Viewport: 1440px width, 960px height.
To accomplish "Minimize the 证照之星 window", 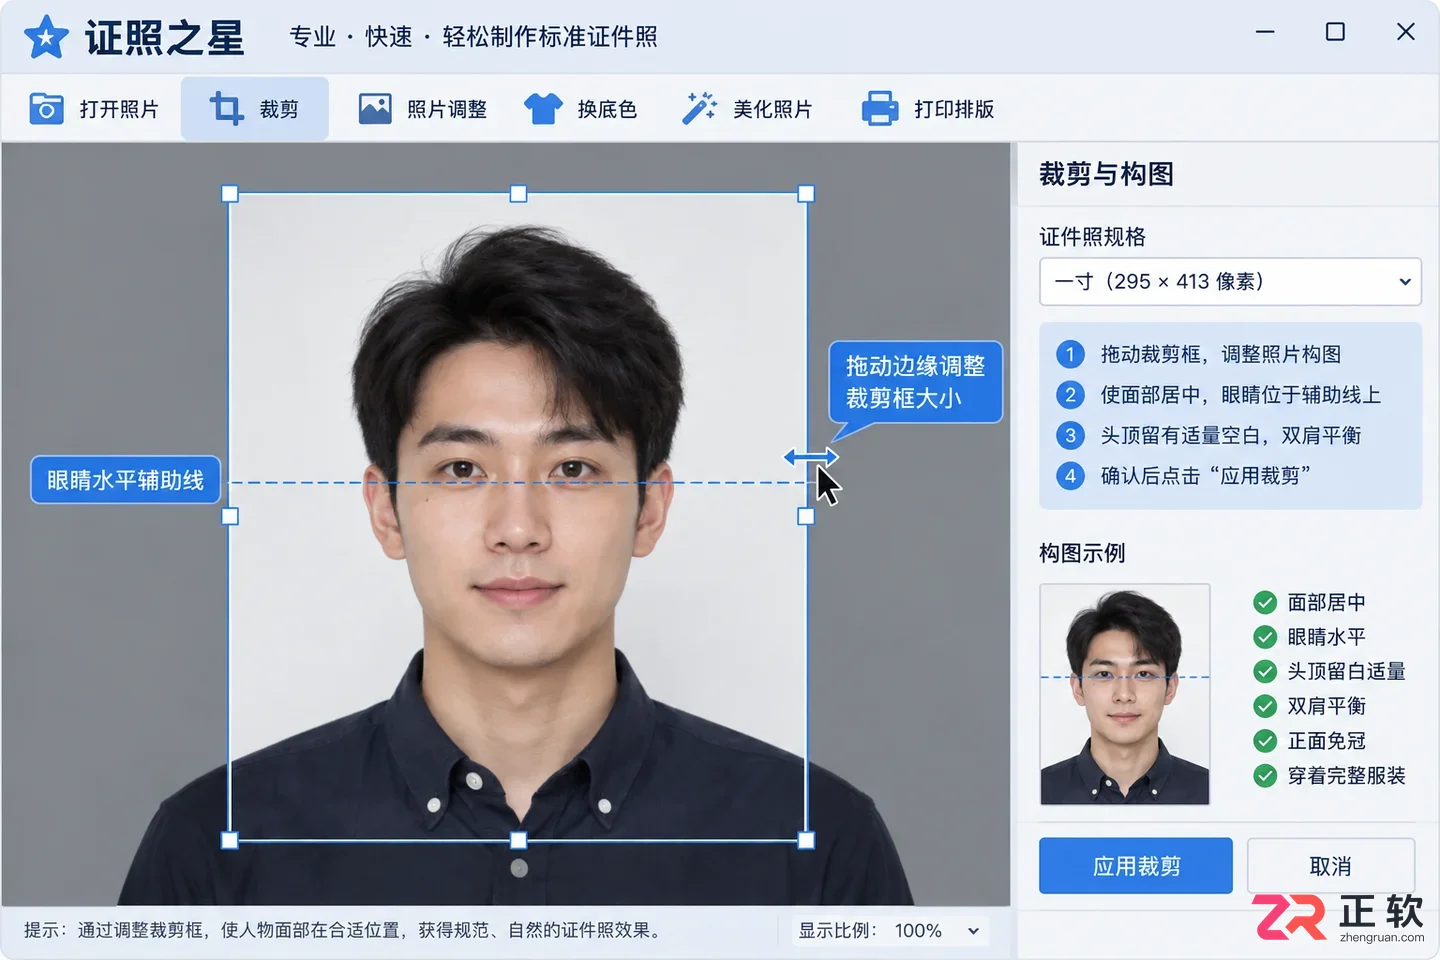I will pos(1265,32).
